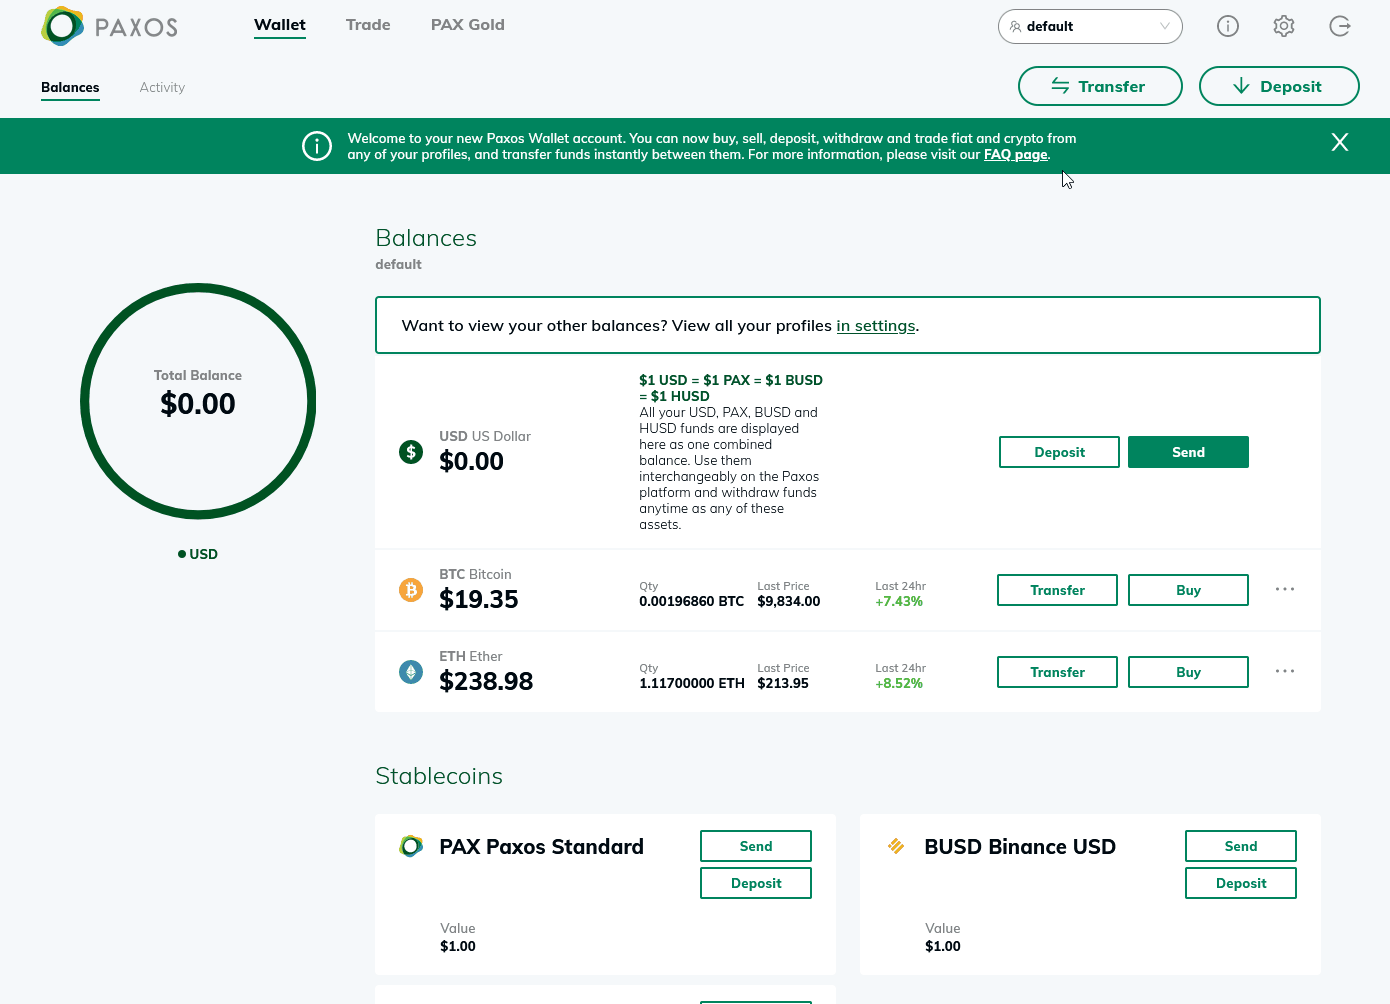Viewport: 1390px width, 1004px height.
Task: Dismiss the welcome banner with X
Action: (x=1339, y=142)
